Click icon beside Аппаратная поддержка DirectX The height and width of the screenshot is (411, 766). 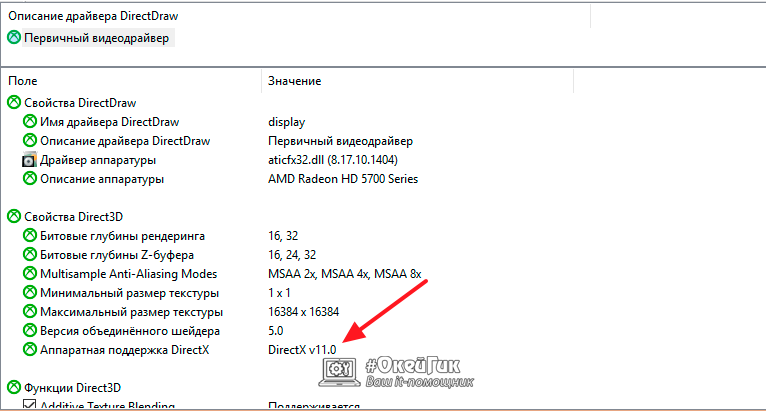pyautogui.click(x=30, y=349)
